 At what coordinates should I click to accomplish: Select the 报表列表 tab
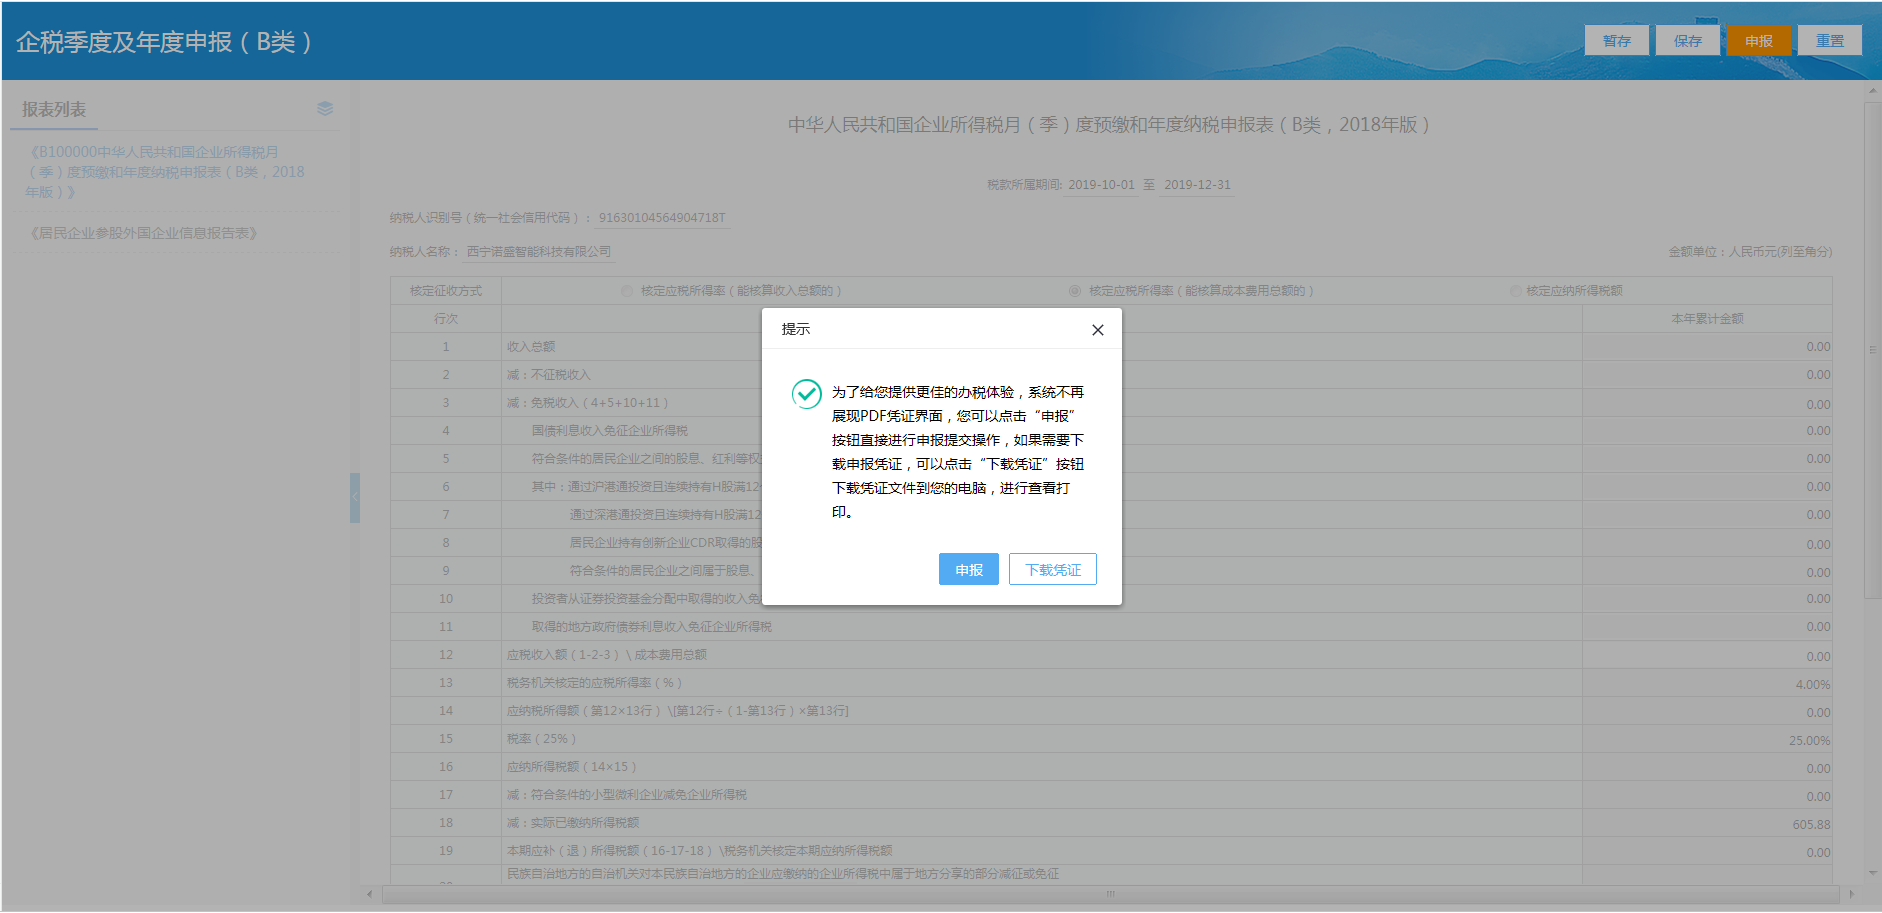[53, 108]
